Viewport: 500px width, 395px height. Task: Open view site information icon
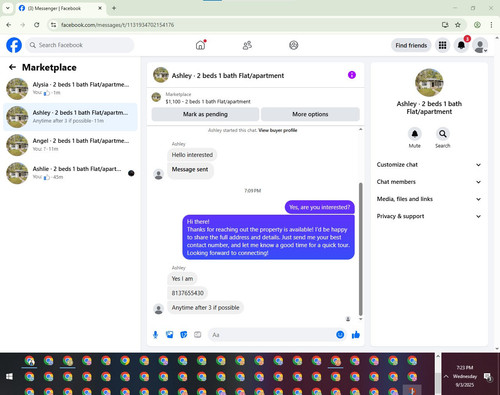click(x=53, y=25)
